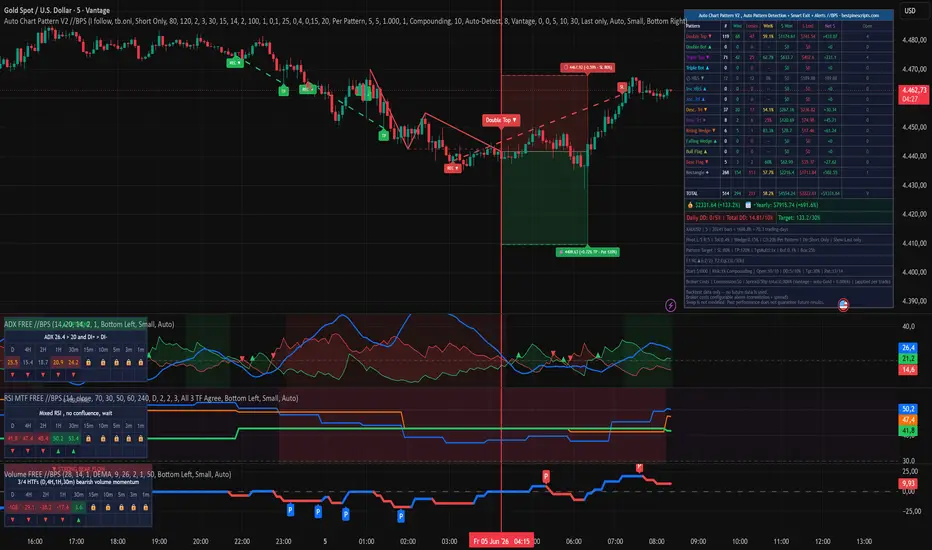The height and width of the screenshot is (550, 932).
Task: Click the green take-profit label below trade box
Action: [x=587, y=252]
